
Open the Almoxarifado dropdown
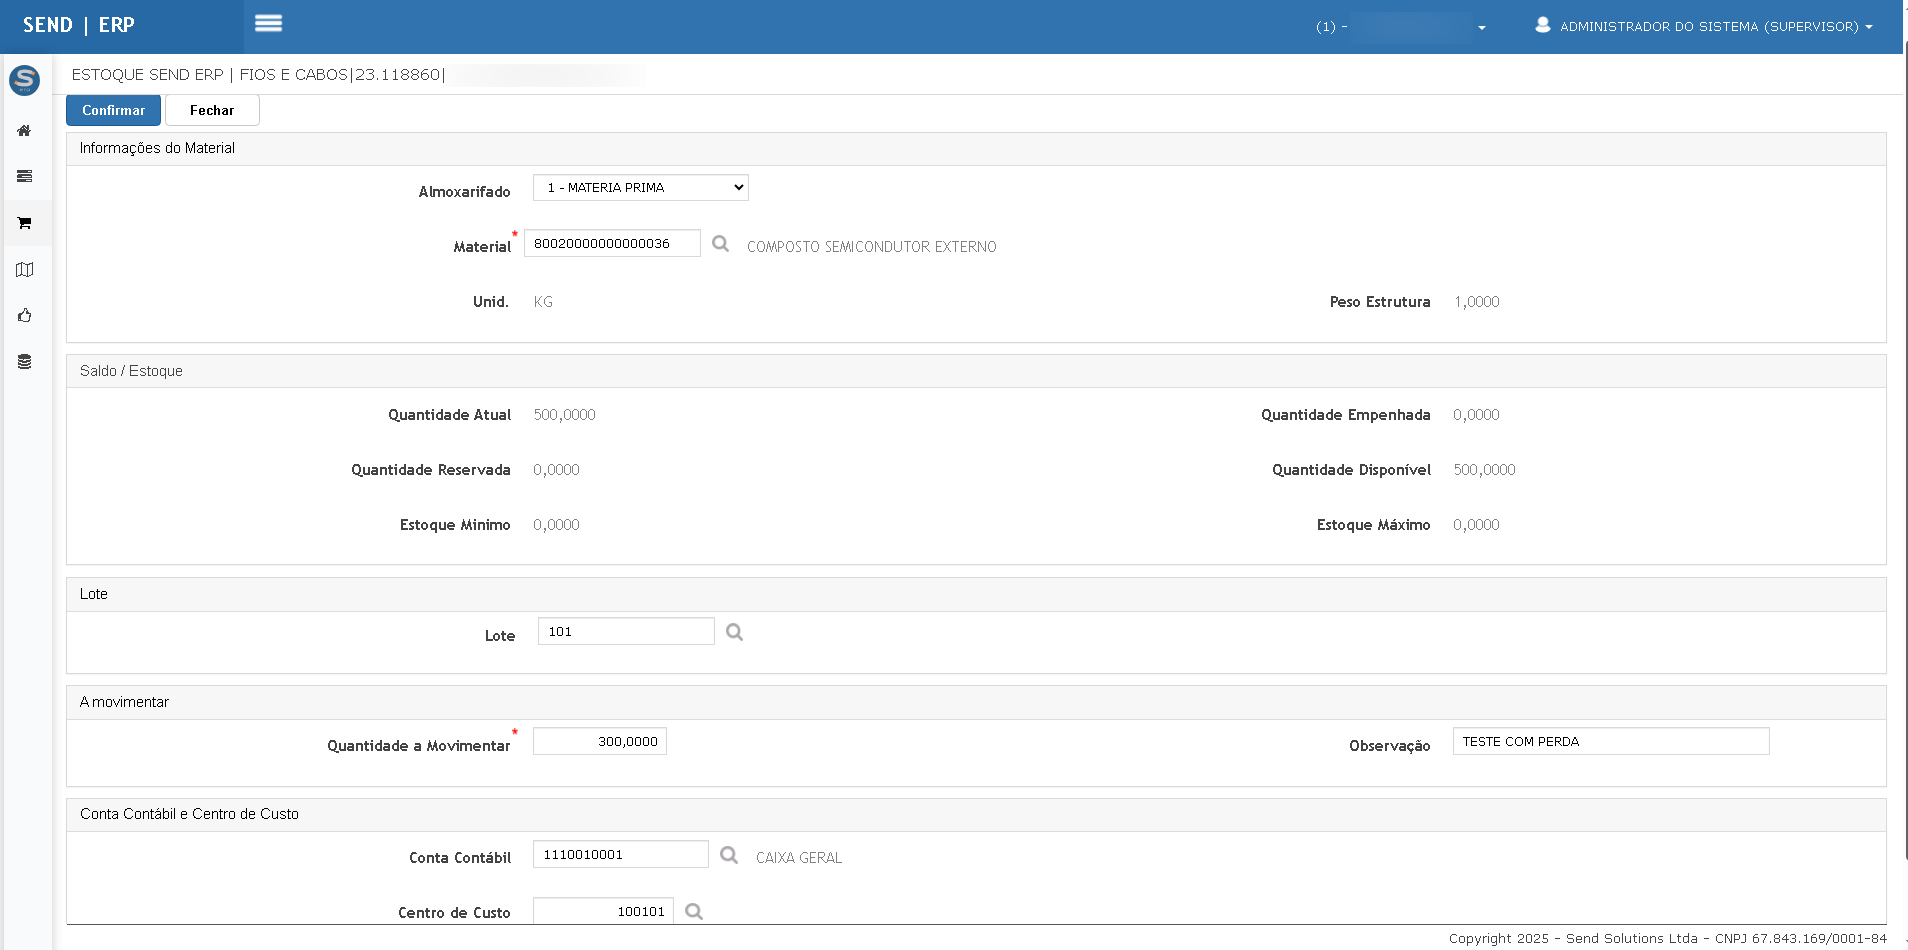(640, 188)
